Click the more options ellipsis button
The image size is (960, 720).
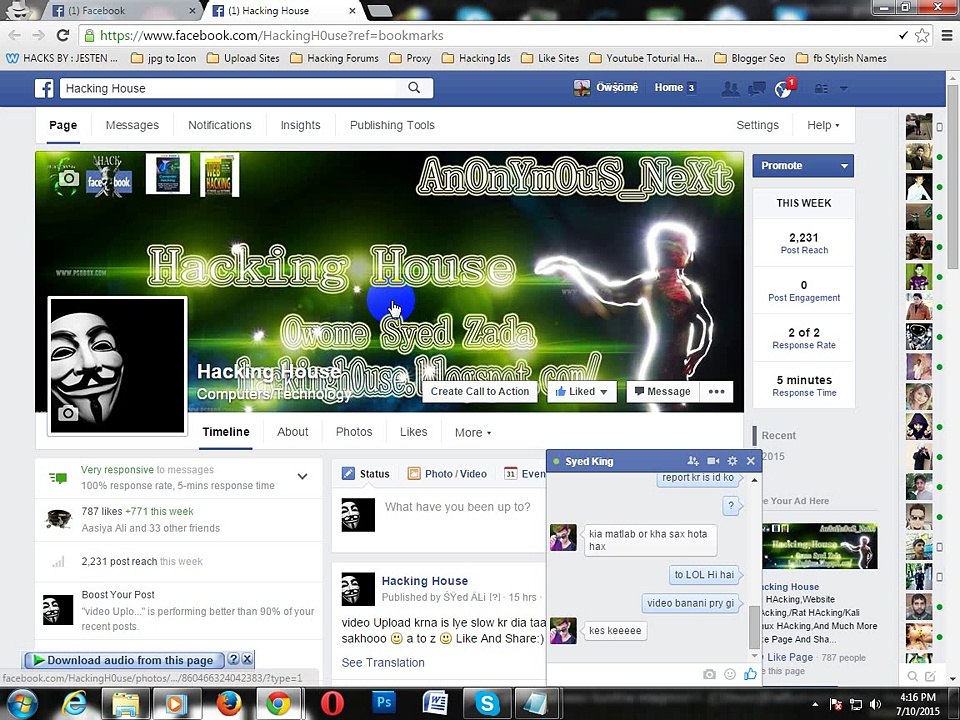(x=716, y=391)
